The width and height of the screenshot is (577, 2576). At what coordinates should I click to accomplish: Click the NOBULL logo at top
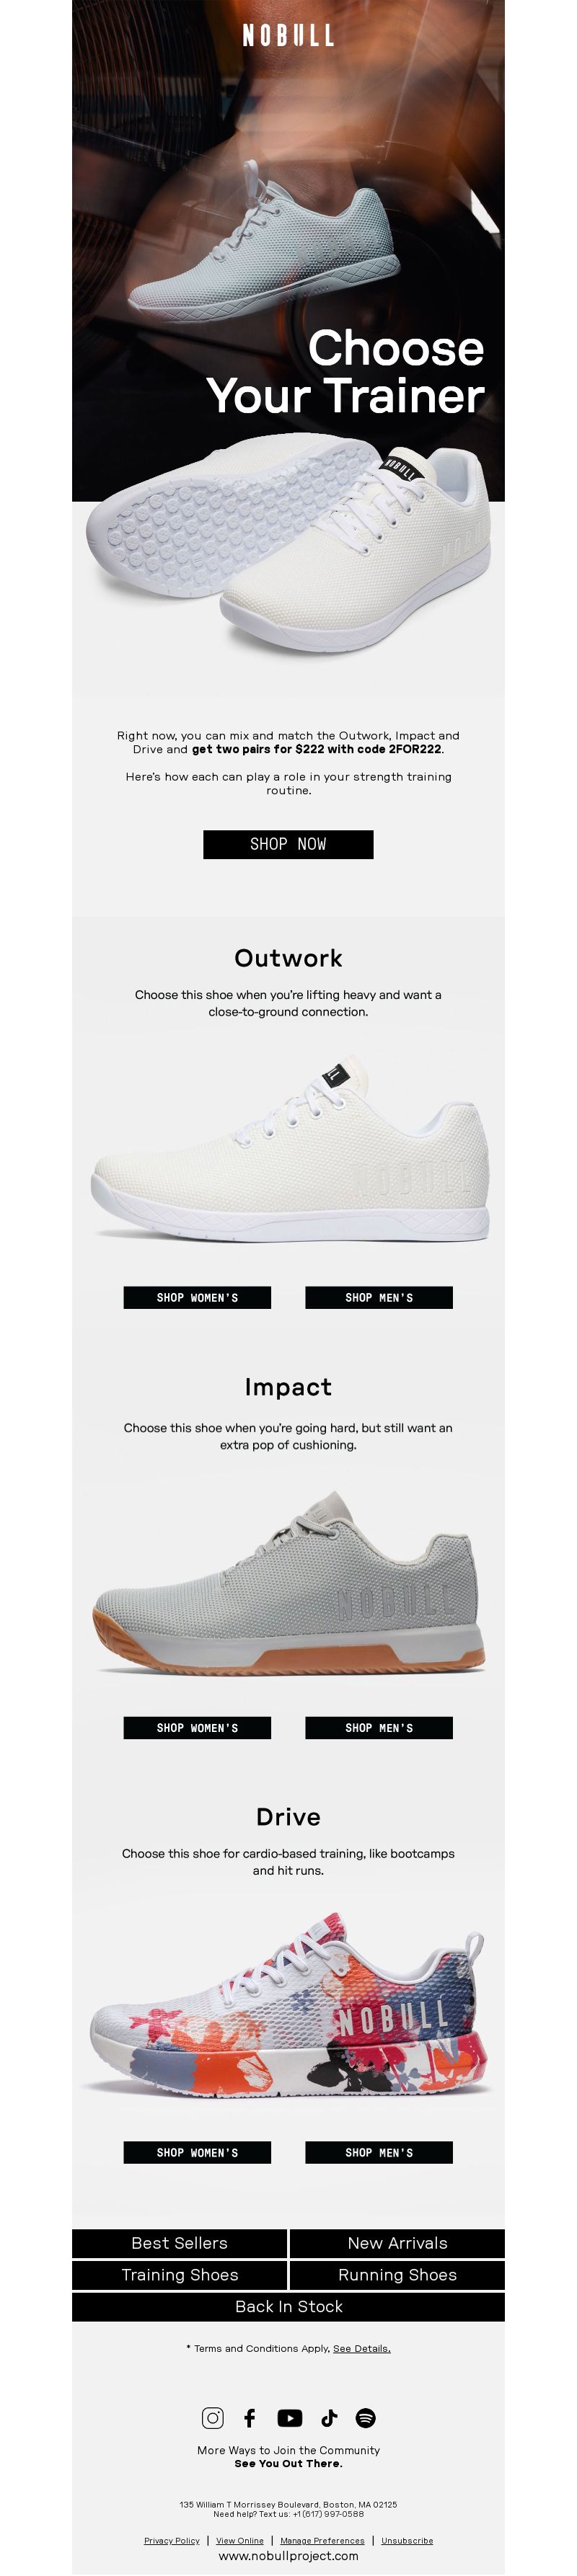pyautogui.click(x=288, y=36)
